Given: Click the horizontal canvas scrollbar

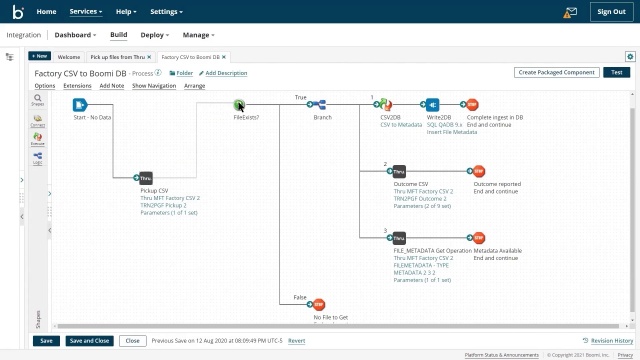Looking at the screenshot, I should click(338, 326).
